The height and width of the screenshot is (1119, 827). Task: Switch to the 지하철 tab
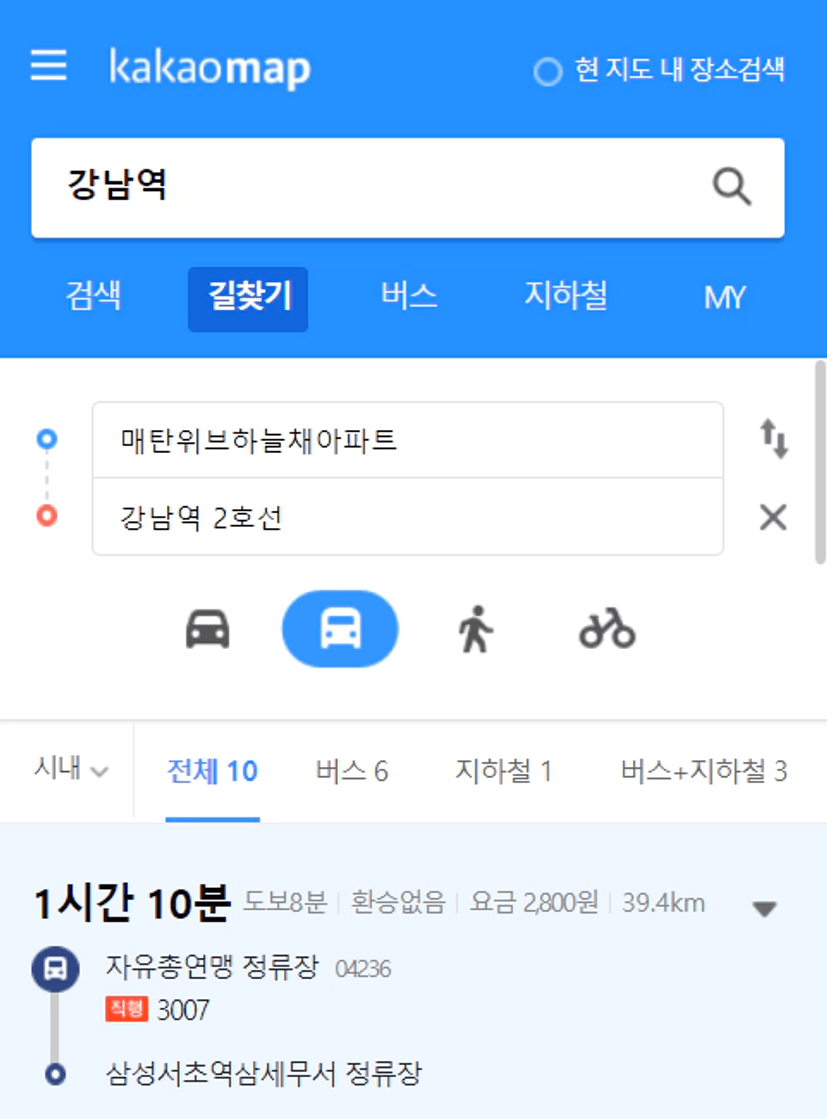(x=566, y=296)
